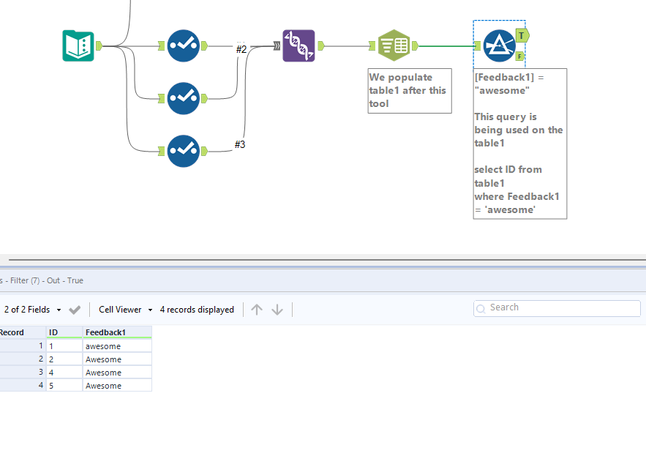Select the ID cell containing 5

coord(64,386)
